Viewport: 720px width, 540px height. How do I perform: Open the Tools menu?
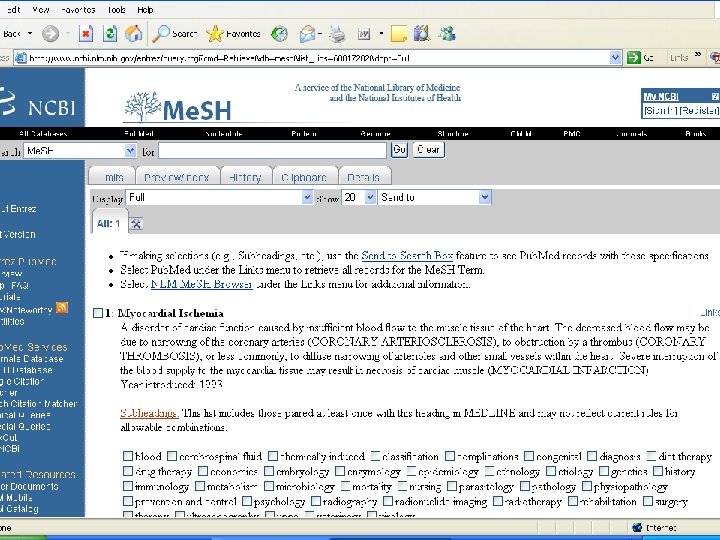click(117, 10)
